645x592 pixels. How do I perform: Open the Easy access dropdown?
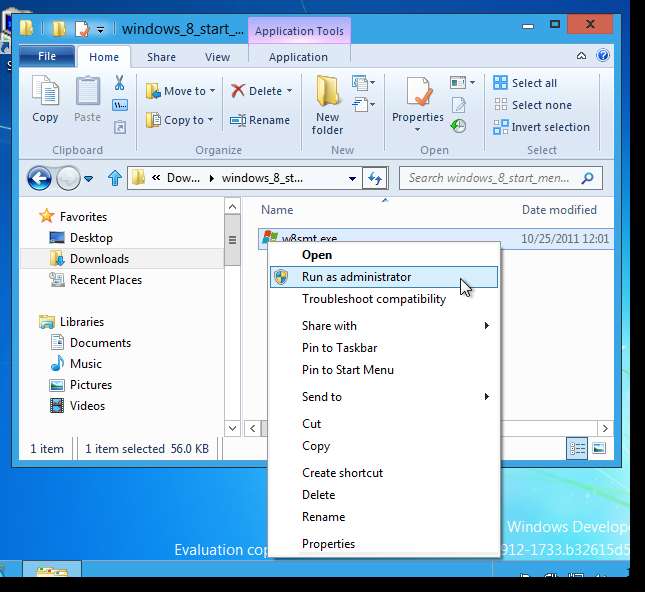(364, 104)
